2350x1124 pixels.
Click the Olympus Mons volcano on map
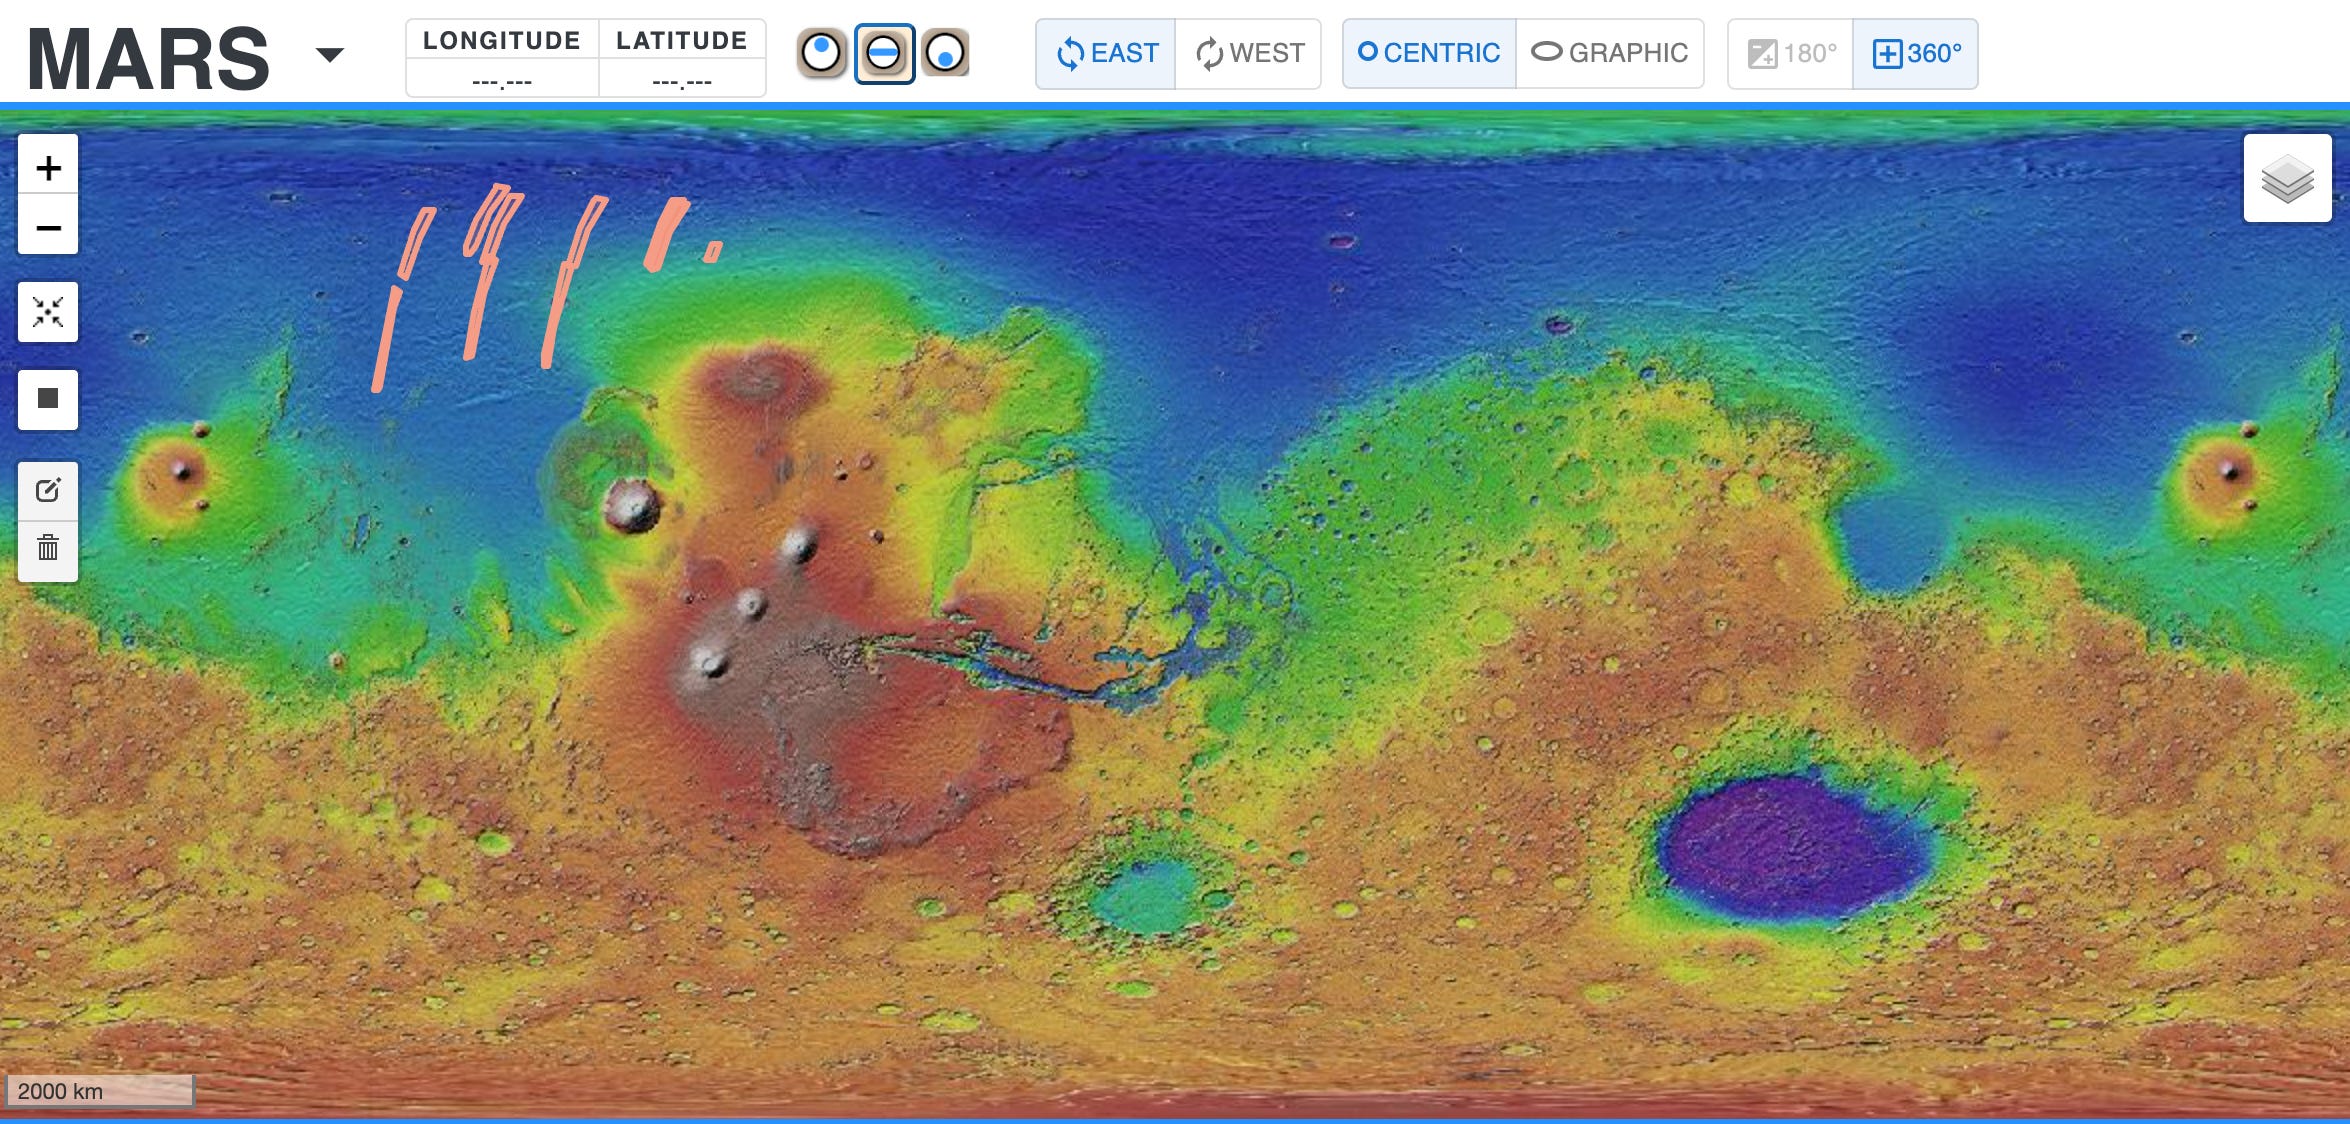click(632, 505)
